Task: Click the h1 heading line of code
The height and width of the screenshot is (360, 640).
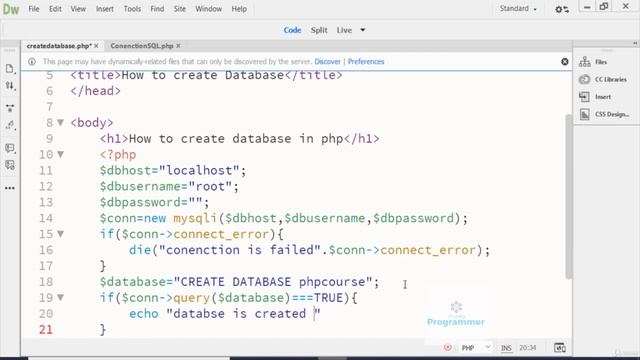Action: coord(240,138)
